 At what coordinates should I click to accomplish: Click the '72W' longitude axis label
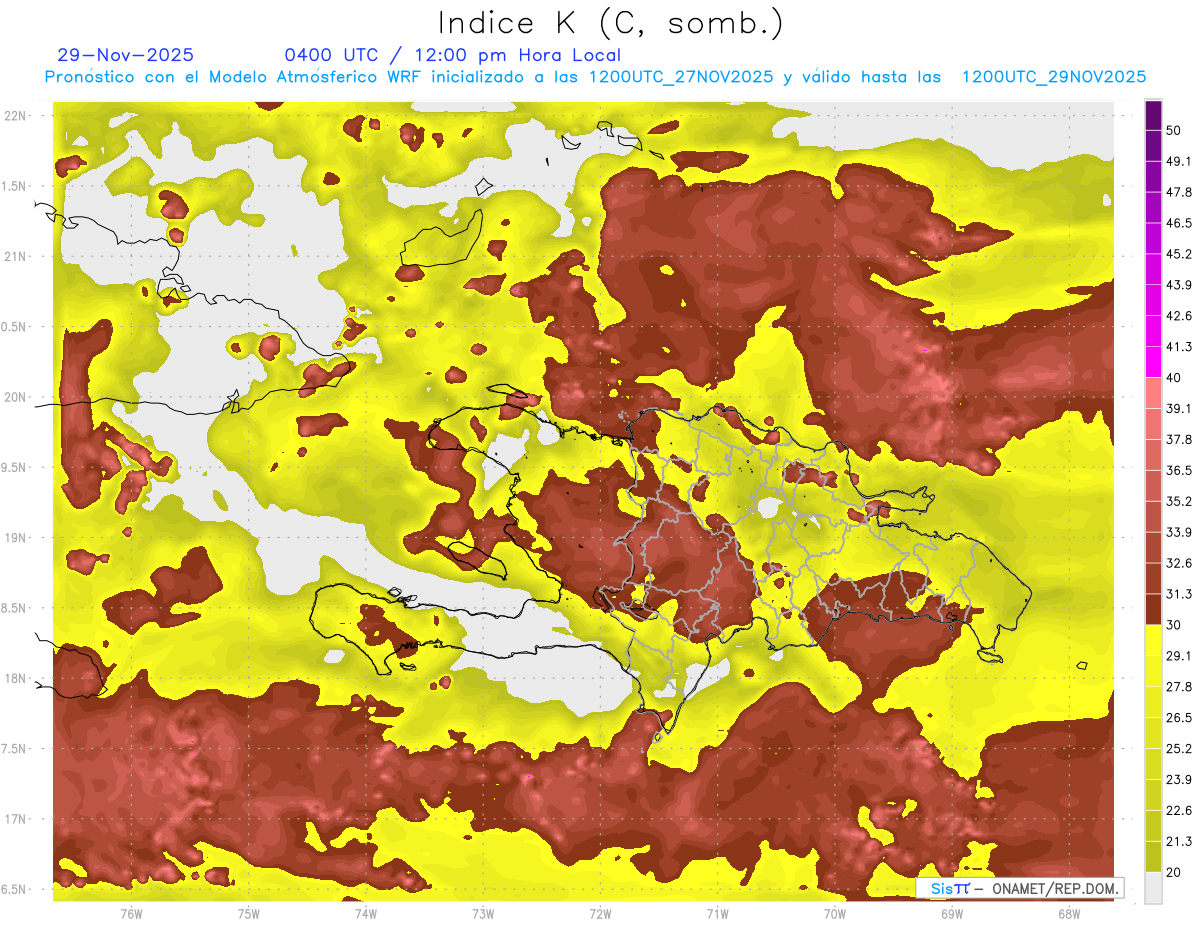click(601, 914)
